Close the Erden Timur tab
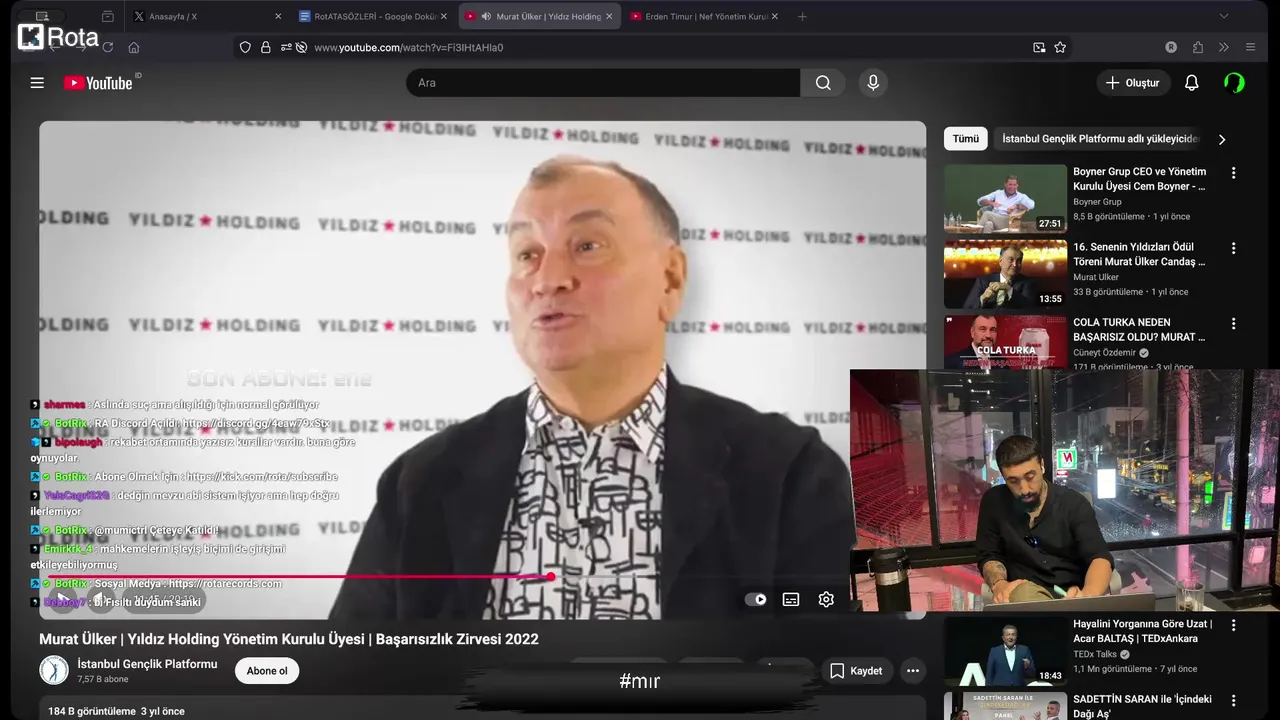The height and width of the screenshot is (720, 1280). click(774, 16)
